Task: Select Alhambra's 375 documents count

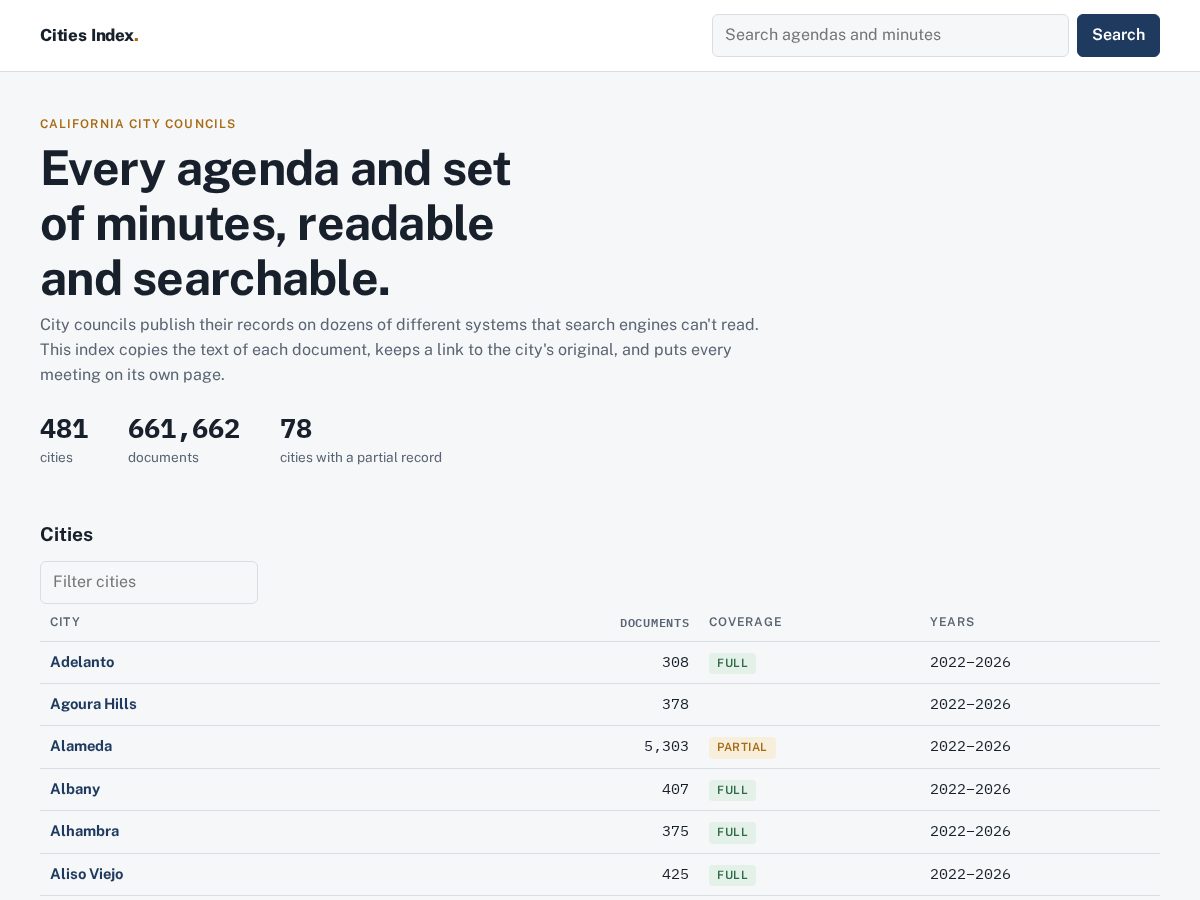Action: [675, 831]
